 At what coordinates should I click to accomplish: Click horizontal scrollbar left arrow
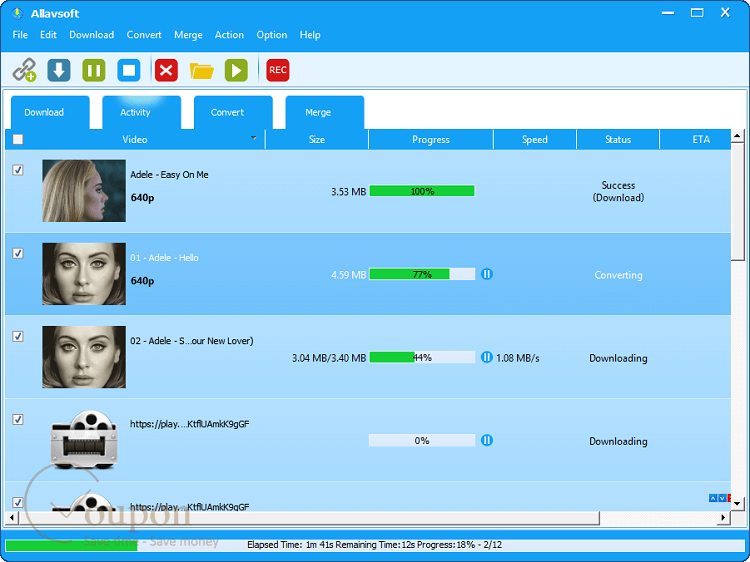click(11, 518)
